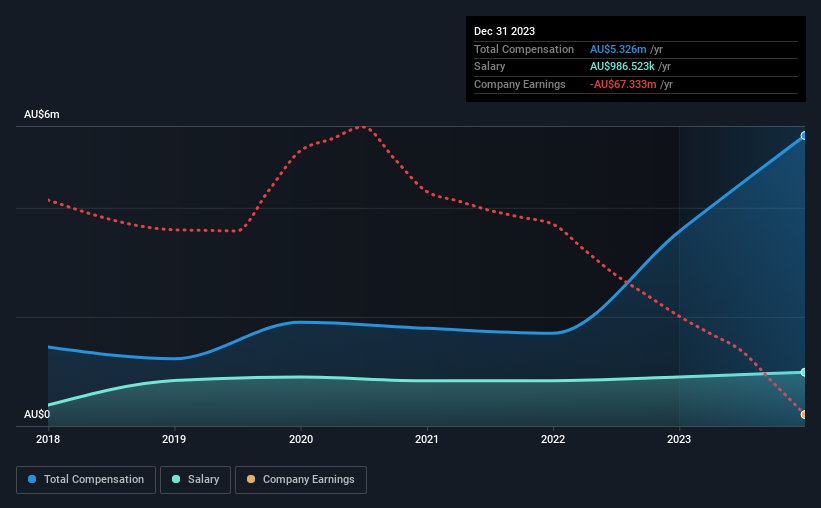
Task: Click the -AU$67.333m company earnings value
Action: (623, 84)
